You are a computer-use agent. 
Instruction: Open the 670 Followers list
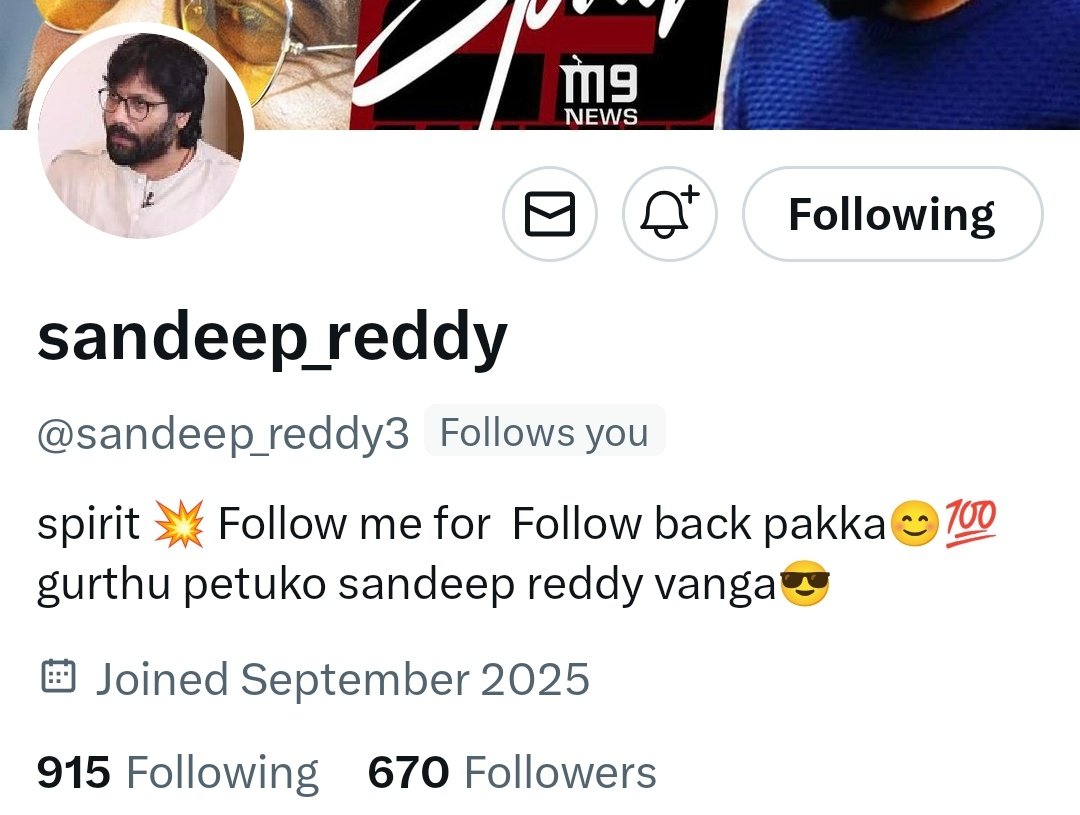coord(512,772)
